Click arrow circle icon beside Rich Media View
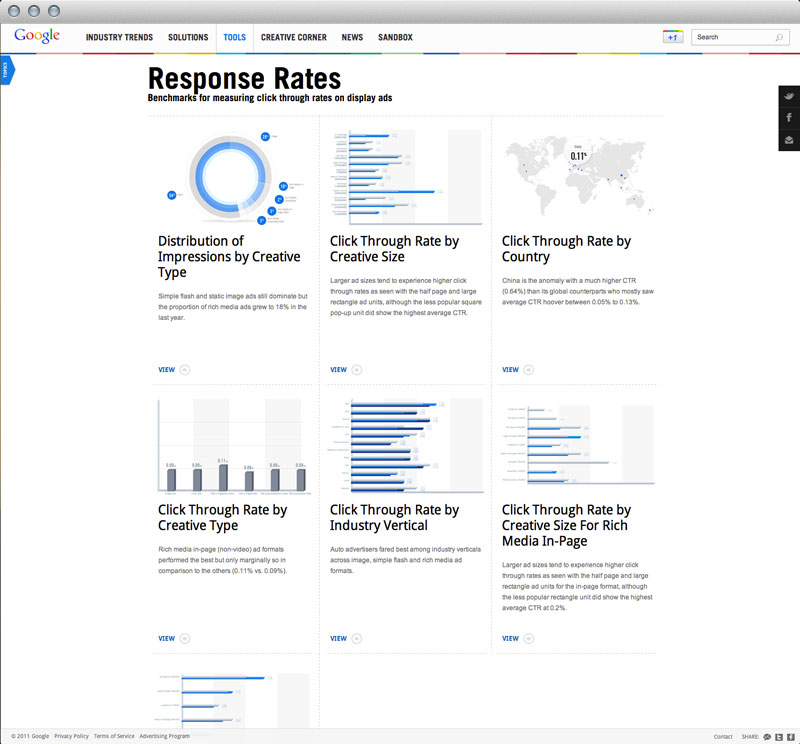Image resolution: width=800 pixels, height=744 pixels. [529, 639]
